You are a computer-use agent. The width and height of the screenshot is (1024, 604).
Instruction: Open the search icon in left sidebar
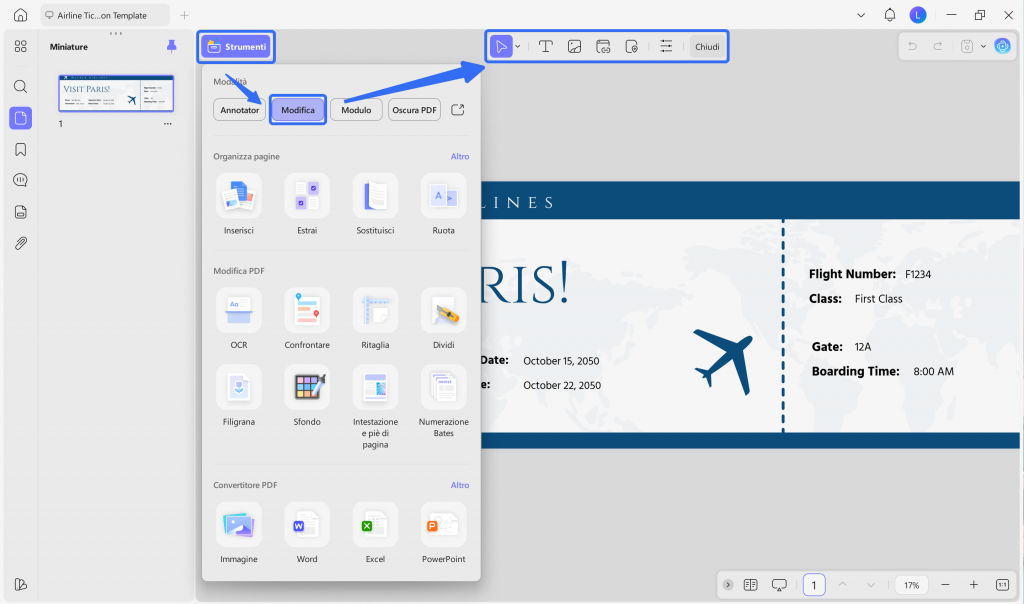pyautogui.click(x=20, y=86)
